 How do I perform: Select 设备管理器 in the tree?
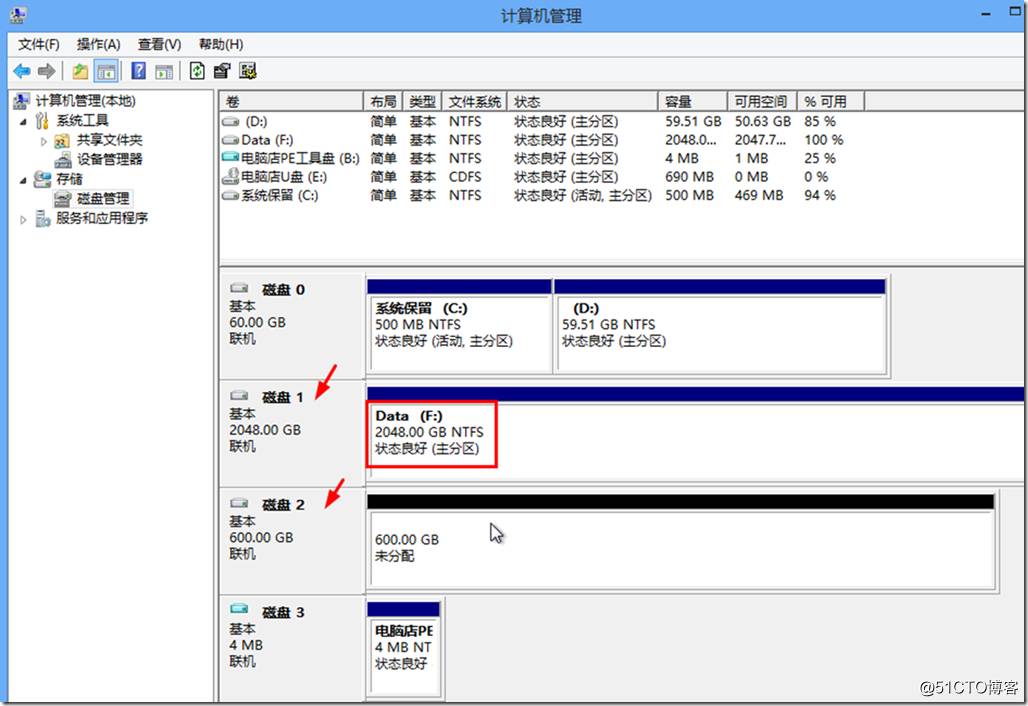click(x=109, y=159)
